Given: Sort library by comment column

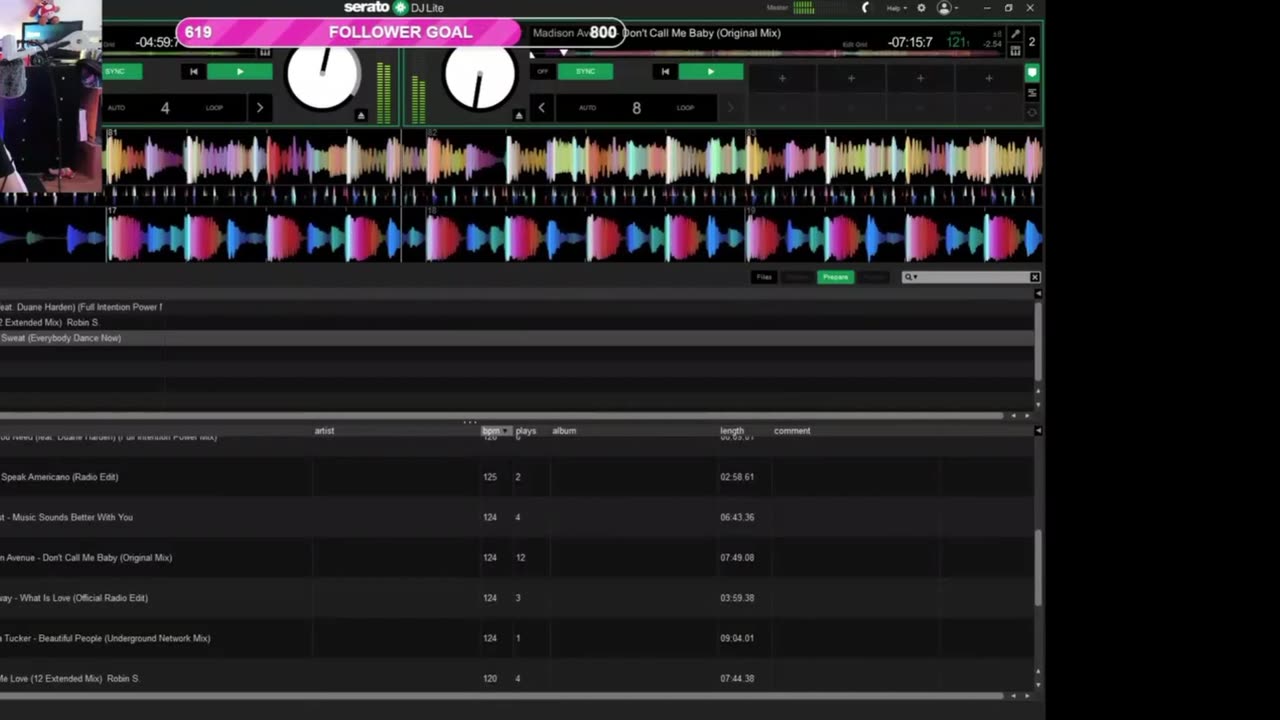Looking at the screenshot, I should point(792,431).
